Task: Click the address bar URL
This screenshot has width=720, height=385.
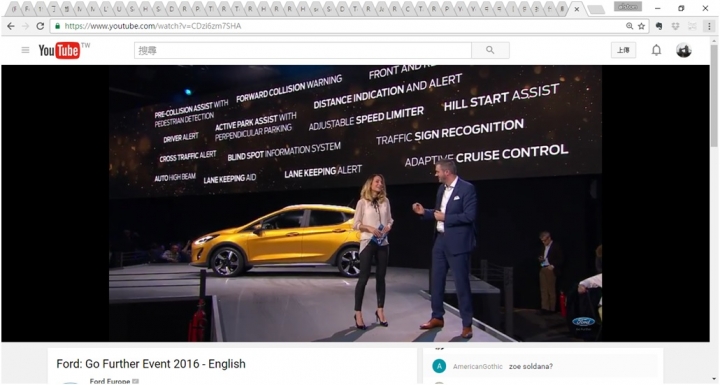Action: coord(153,26)
